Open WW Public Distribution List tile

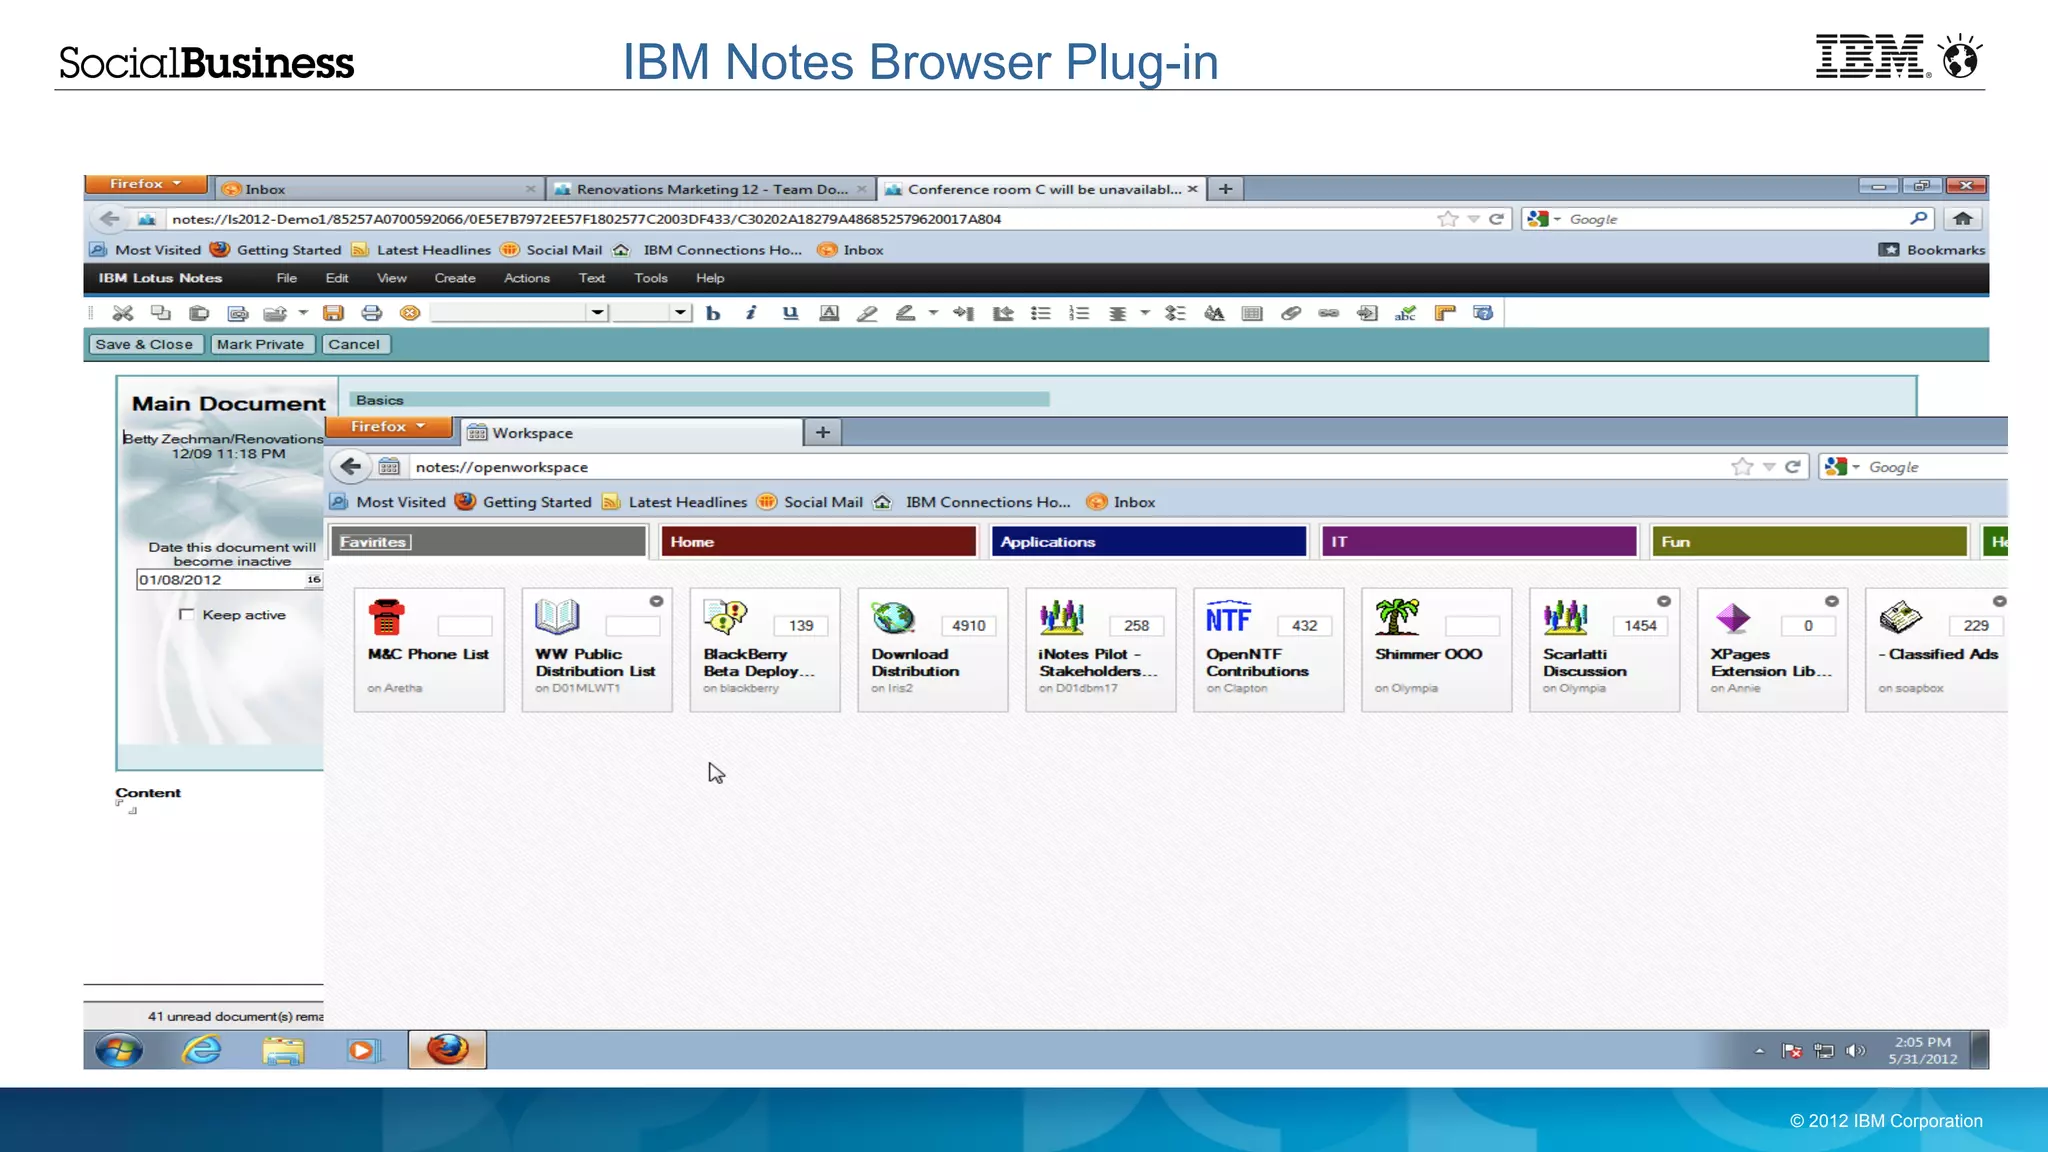point(597,649)
